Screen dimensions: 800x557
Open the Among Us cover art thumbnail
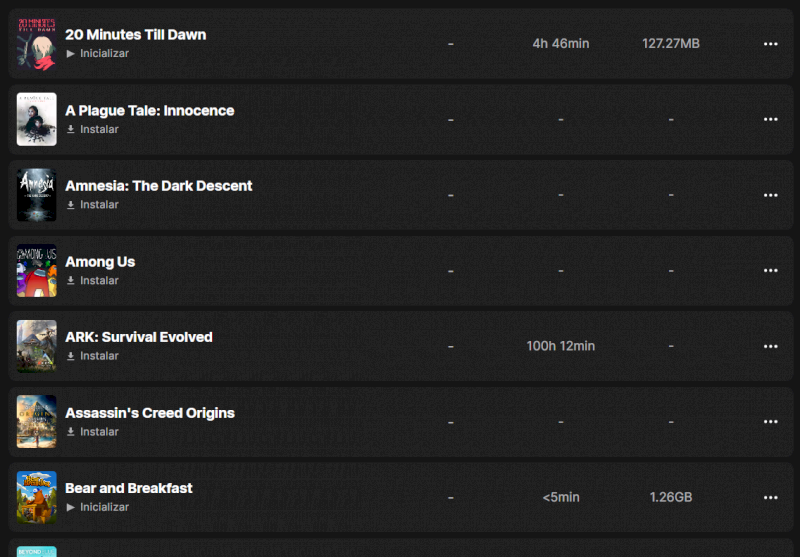[x=37, y=270]
